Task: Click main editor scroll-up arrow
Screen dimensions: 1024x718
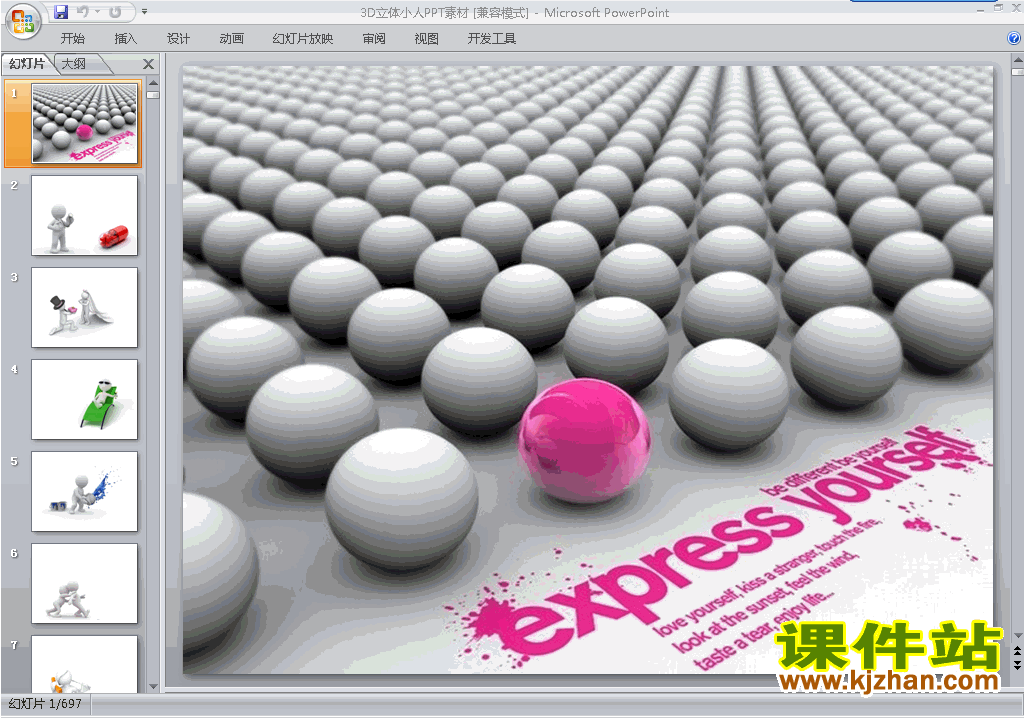Action: (x=1017, y=59)
